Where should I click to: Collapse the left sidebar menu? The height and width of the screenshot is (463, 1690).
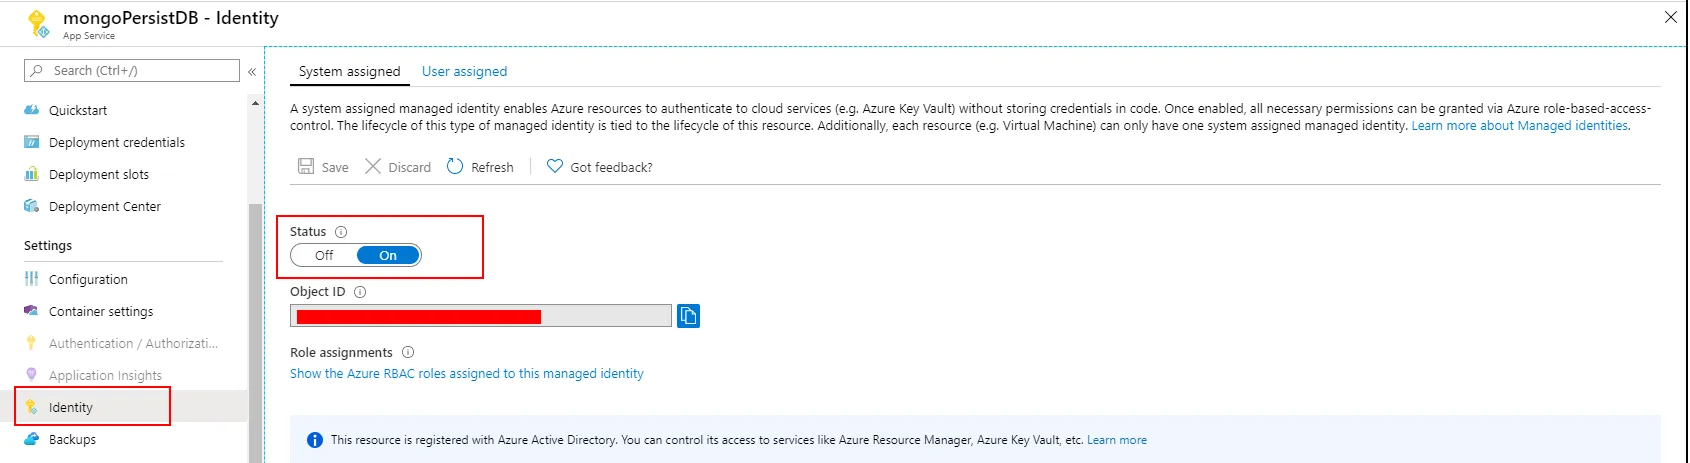click(252, 72)
